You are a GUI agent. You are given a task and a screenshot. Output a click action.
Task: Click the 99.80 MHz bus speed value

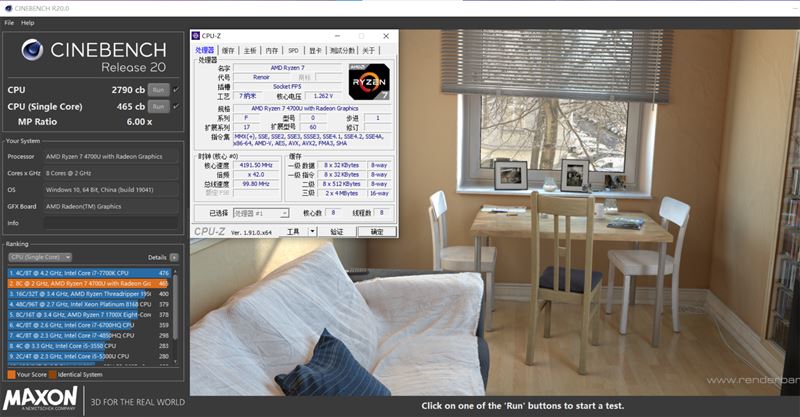256,184
